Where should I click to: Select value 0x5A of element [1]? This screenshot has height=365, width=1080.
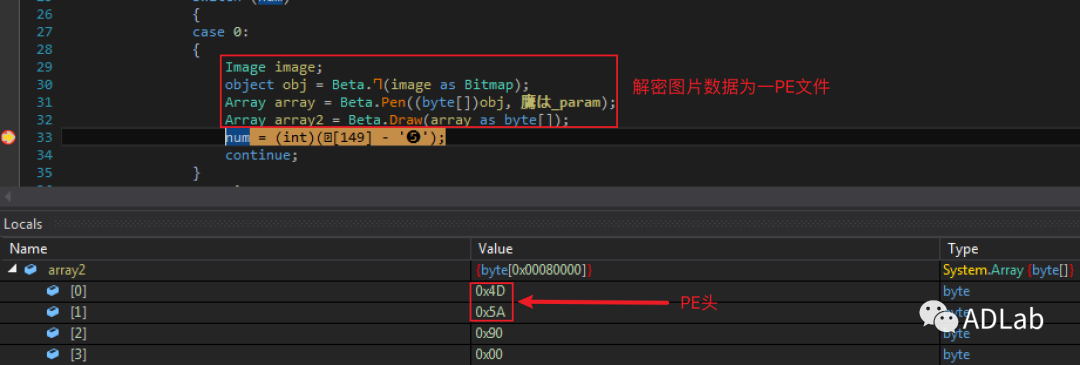click(490, 312)
